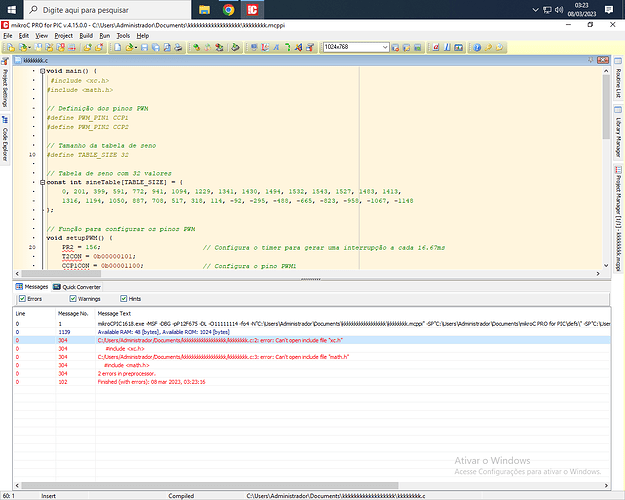The width and height of the screenshot is (625, 500).
Task: Collapse the void main() code block
Action: 42,71
